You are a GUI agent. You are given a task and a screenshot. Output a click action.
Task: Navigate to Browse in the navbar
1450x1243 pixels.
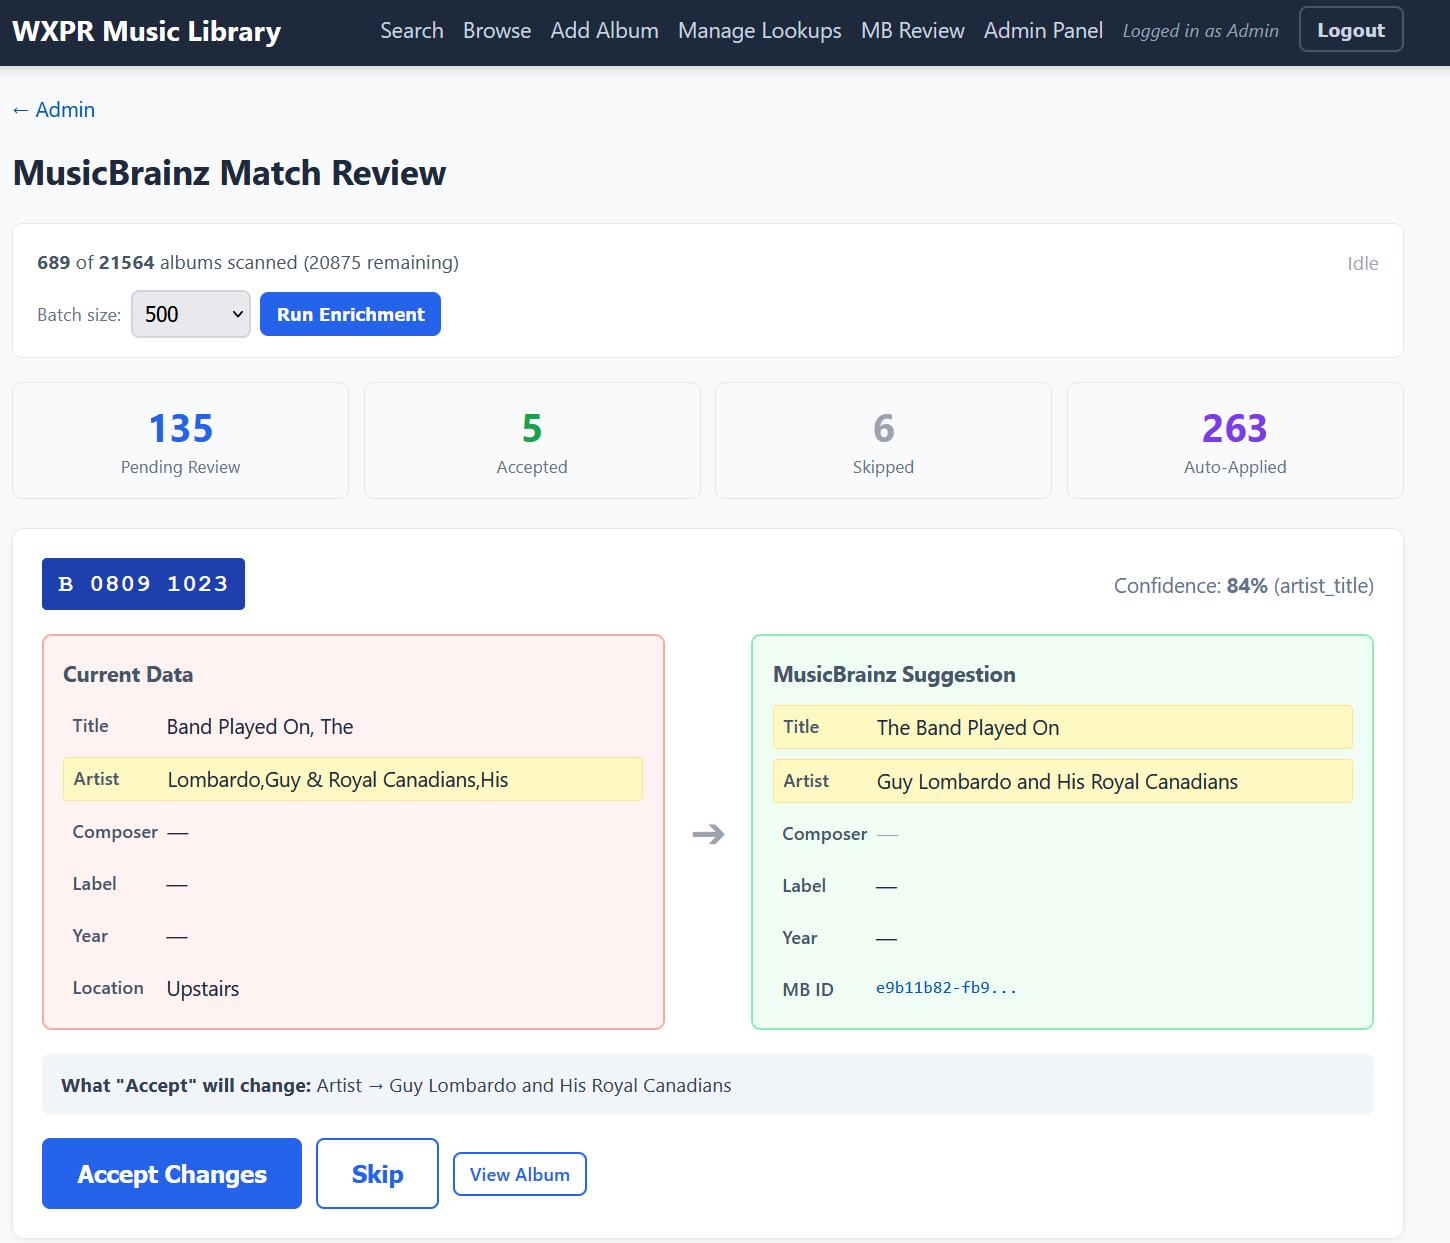(x=496, y=31)
